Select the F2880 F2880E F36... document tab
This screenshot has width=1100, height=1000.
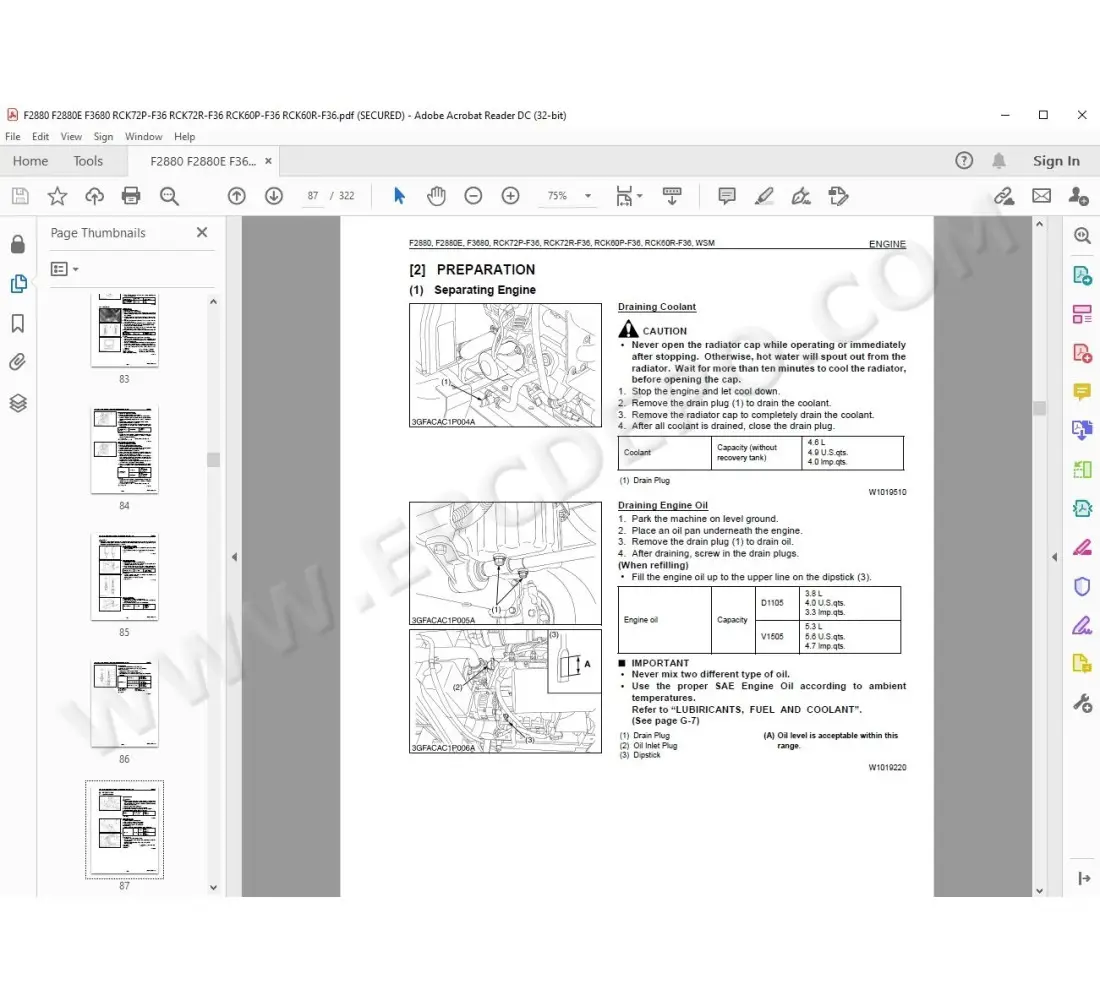point(203,161)
